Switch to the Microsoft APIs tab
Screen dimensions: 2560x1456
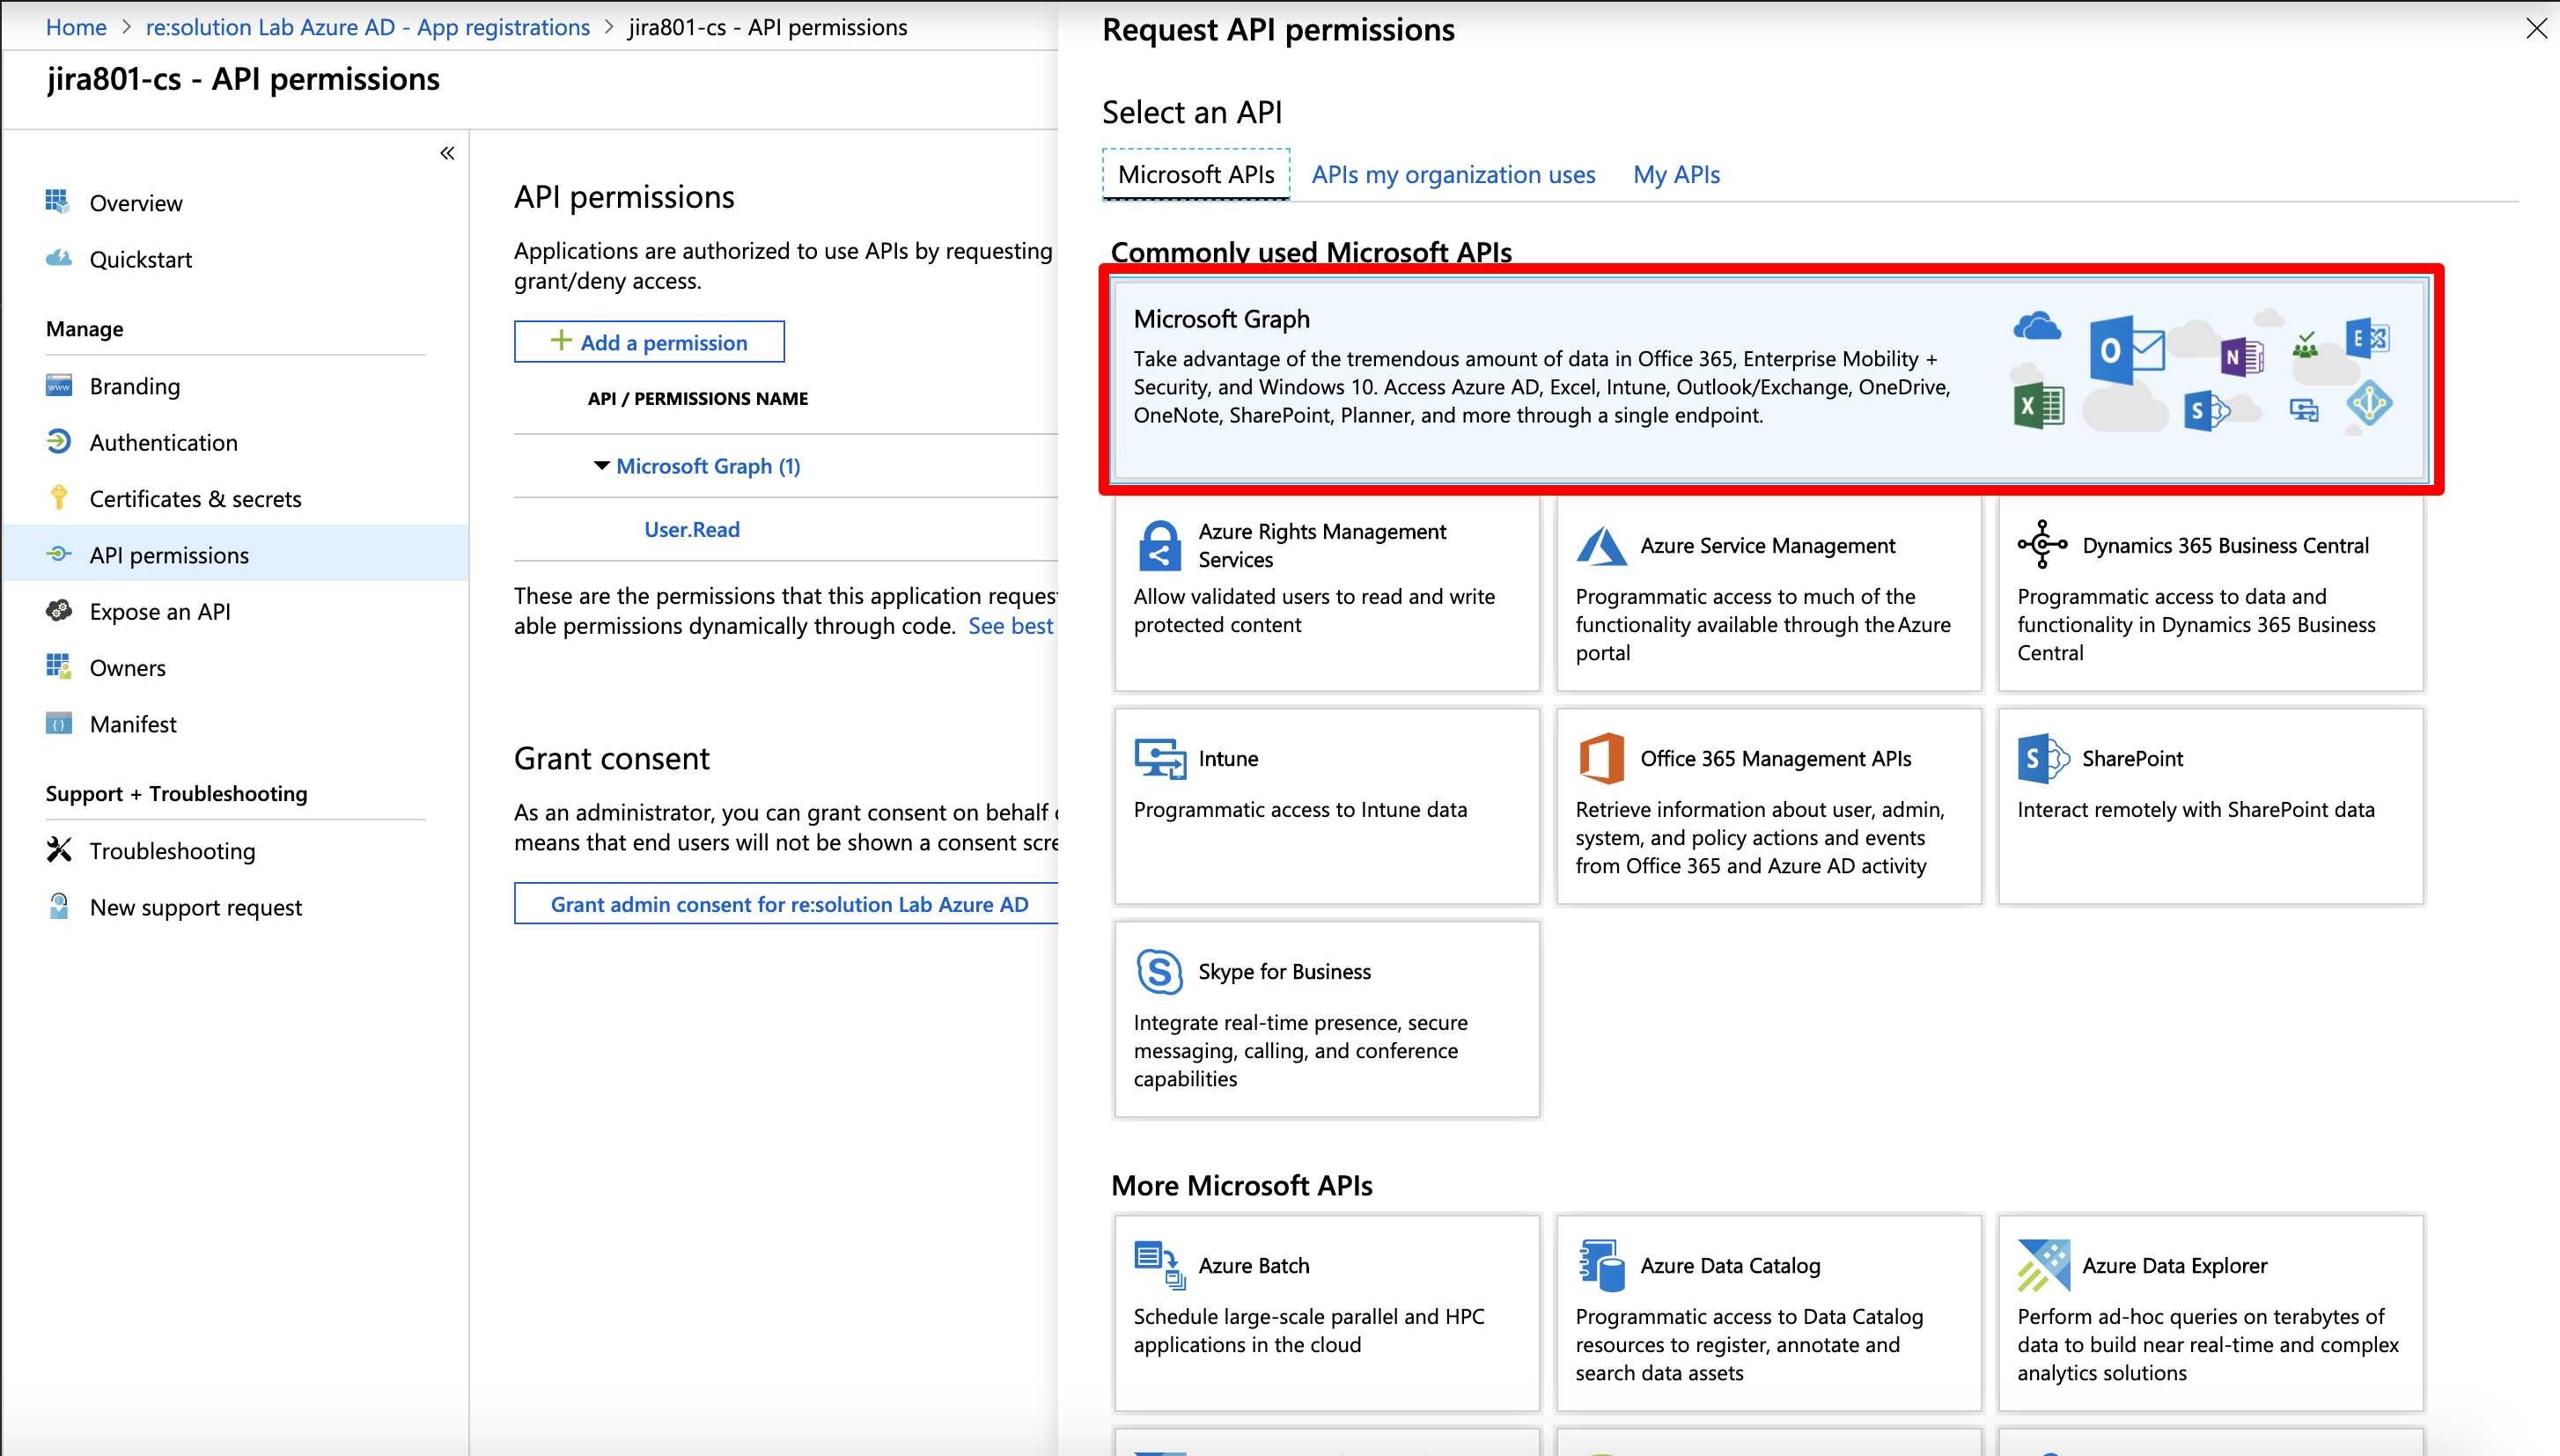(x=1196, y=174)
